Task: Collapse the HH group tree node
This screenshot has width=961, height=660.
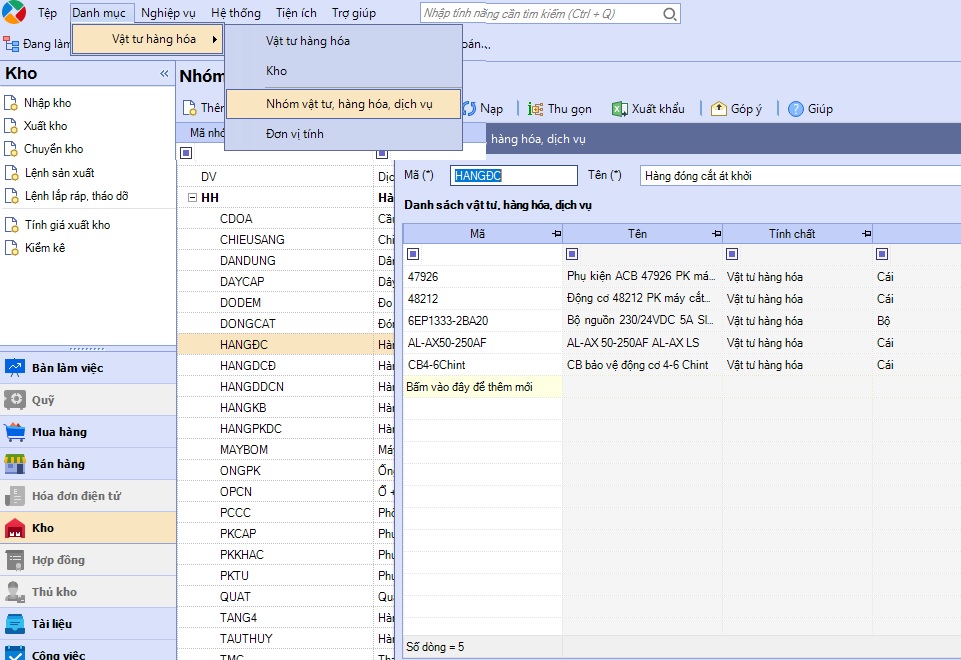Action: coord(192,197)
